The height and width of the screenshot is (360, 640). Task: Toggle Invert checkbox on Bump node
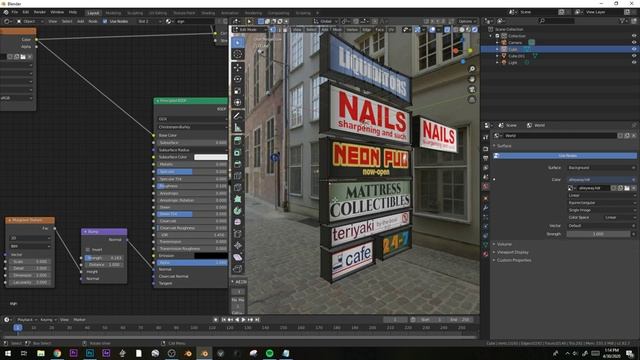click(88, 249)
